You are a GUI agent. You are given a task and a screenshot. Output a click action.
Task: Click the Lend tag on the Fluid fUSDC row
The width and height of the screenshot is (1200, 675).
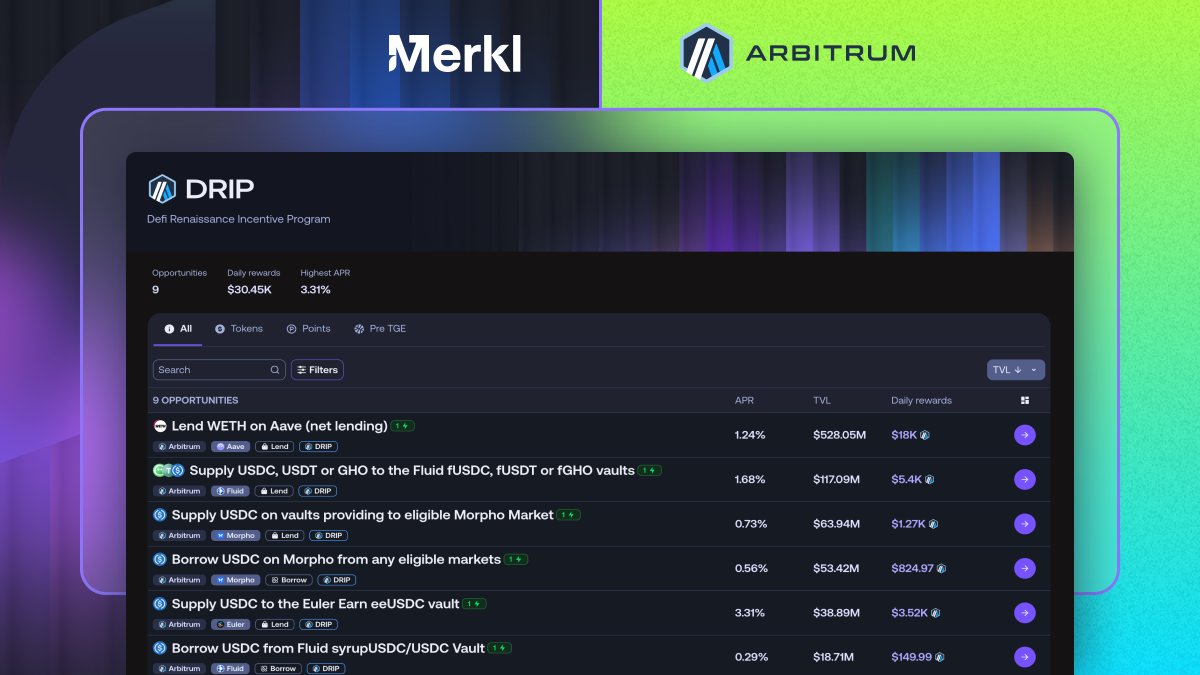(x=274, y=491)
